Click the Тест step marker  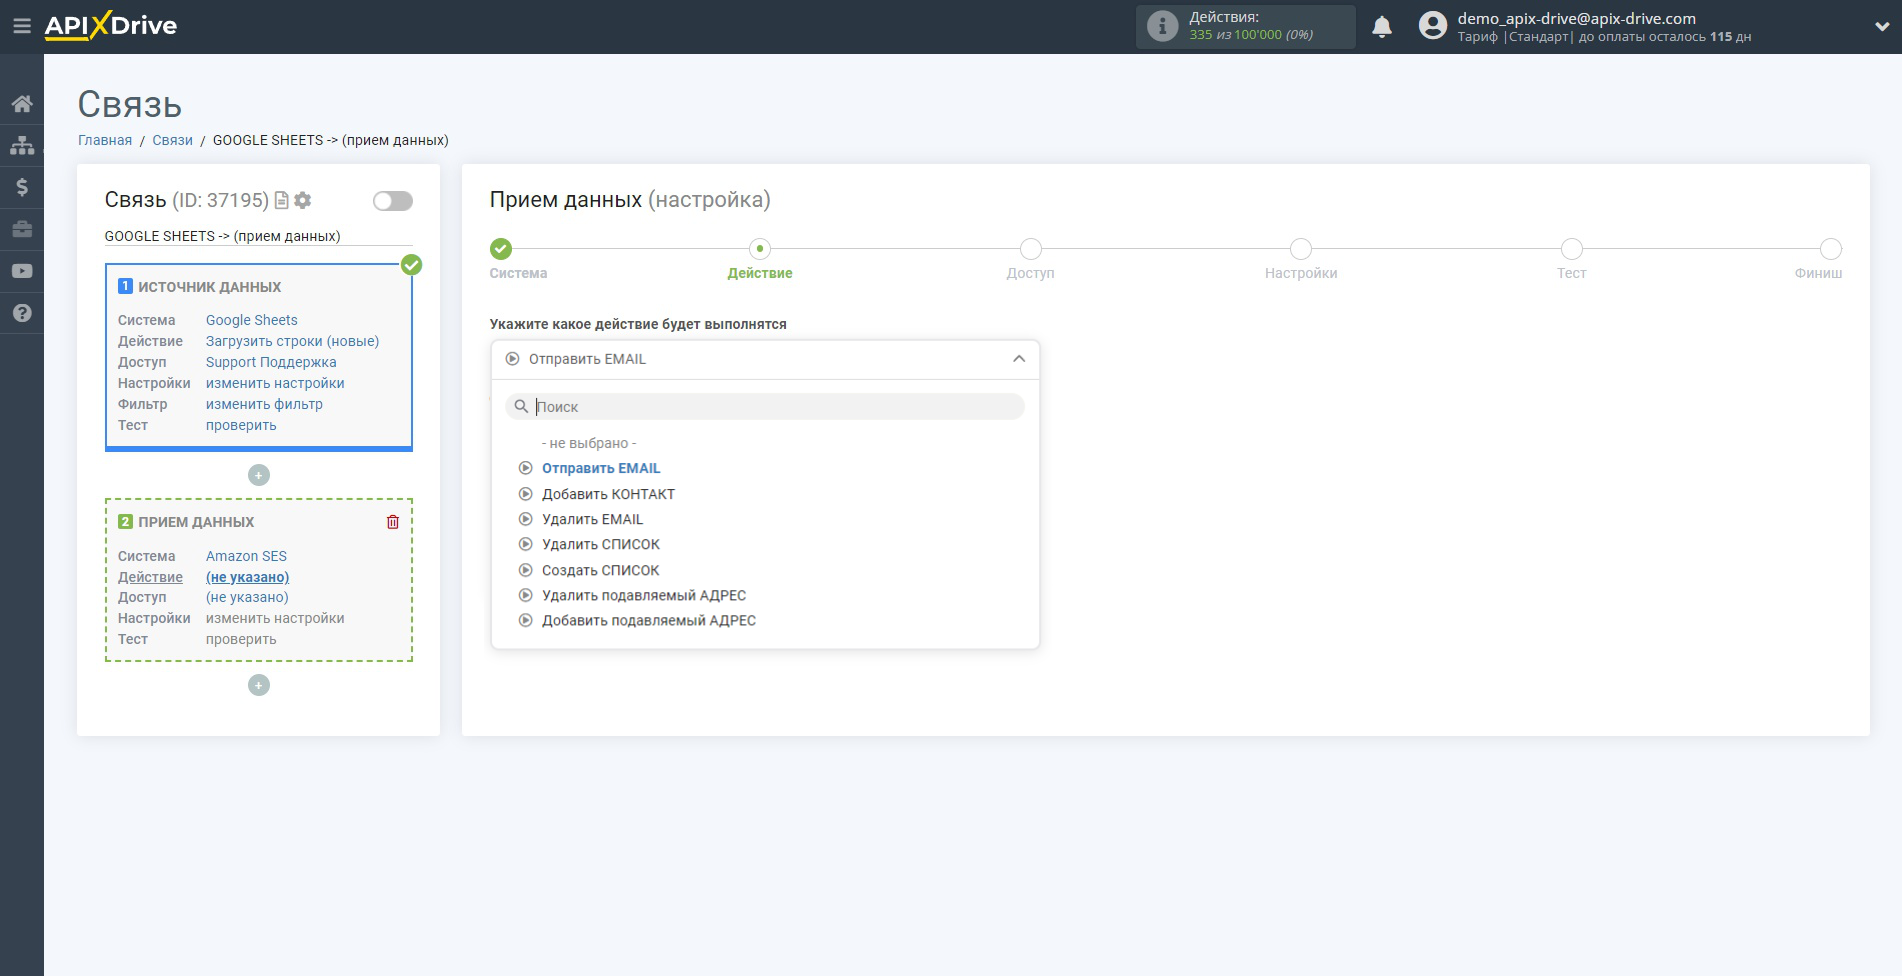pyautogui.click(x=1572, y=249)
